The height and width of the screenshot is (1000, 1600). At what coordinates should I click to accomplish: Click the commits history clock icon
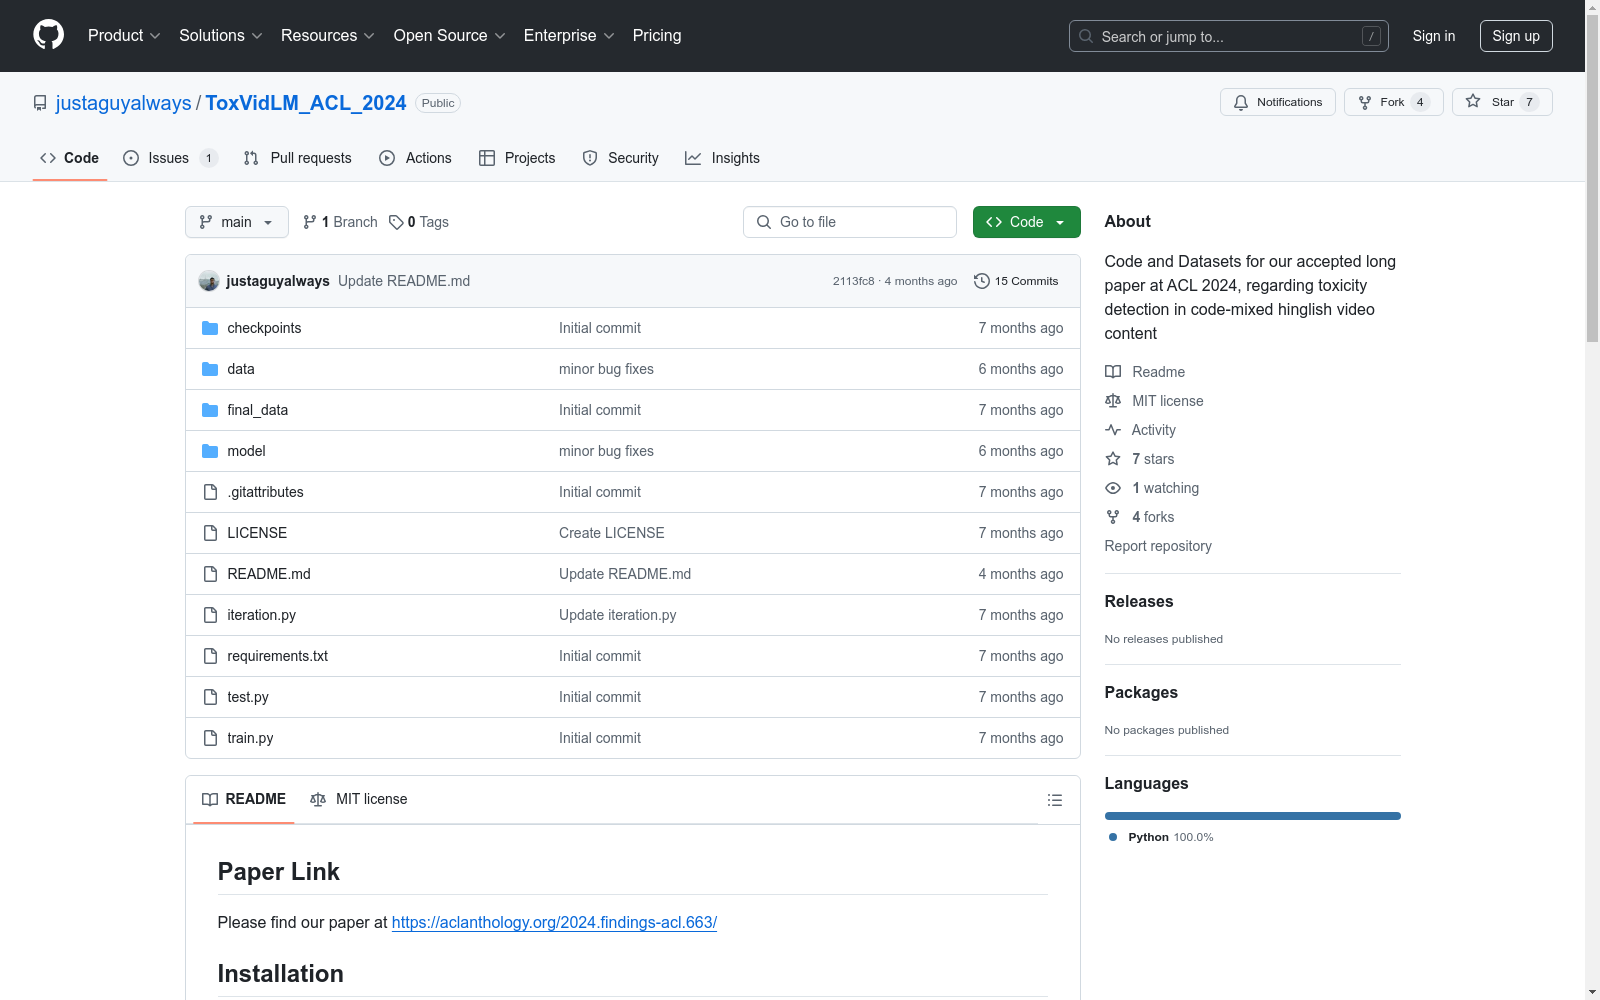pos(982,281)
